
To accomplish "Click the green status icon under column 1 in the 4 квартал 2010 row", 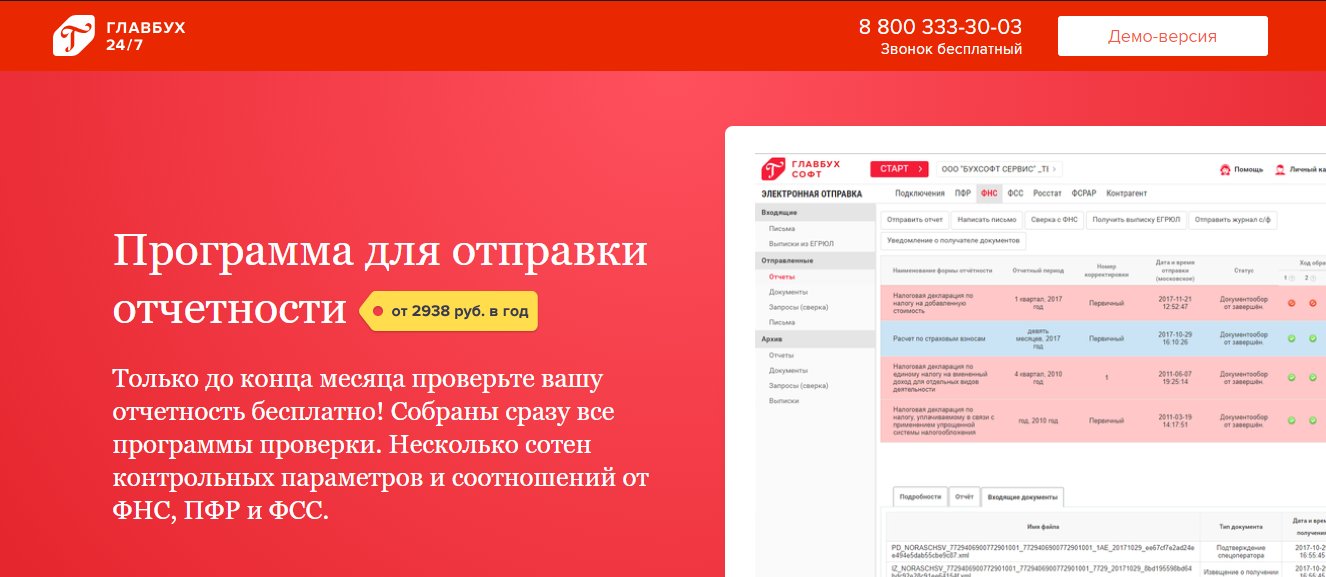I will [x=1291, y=377].
